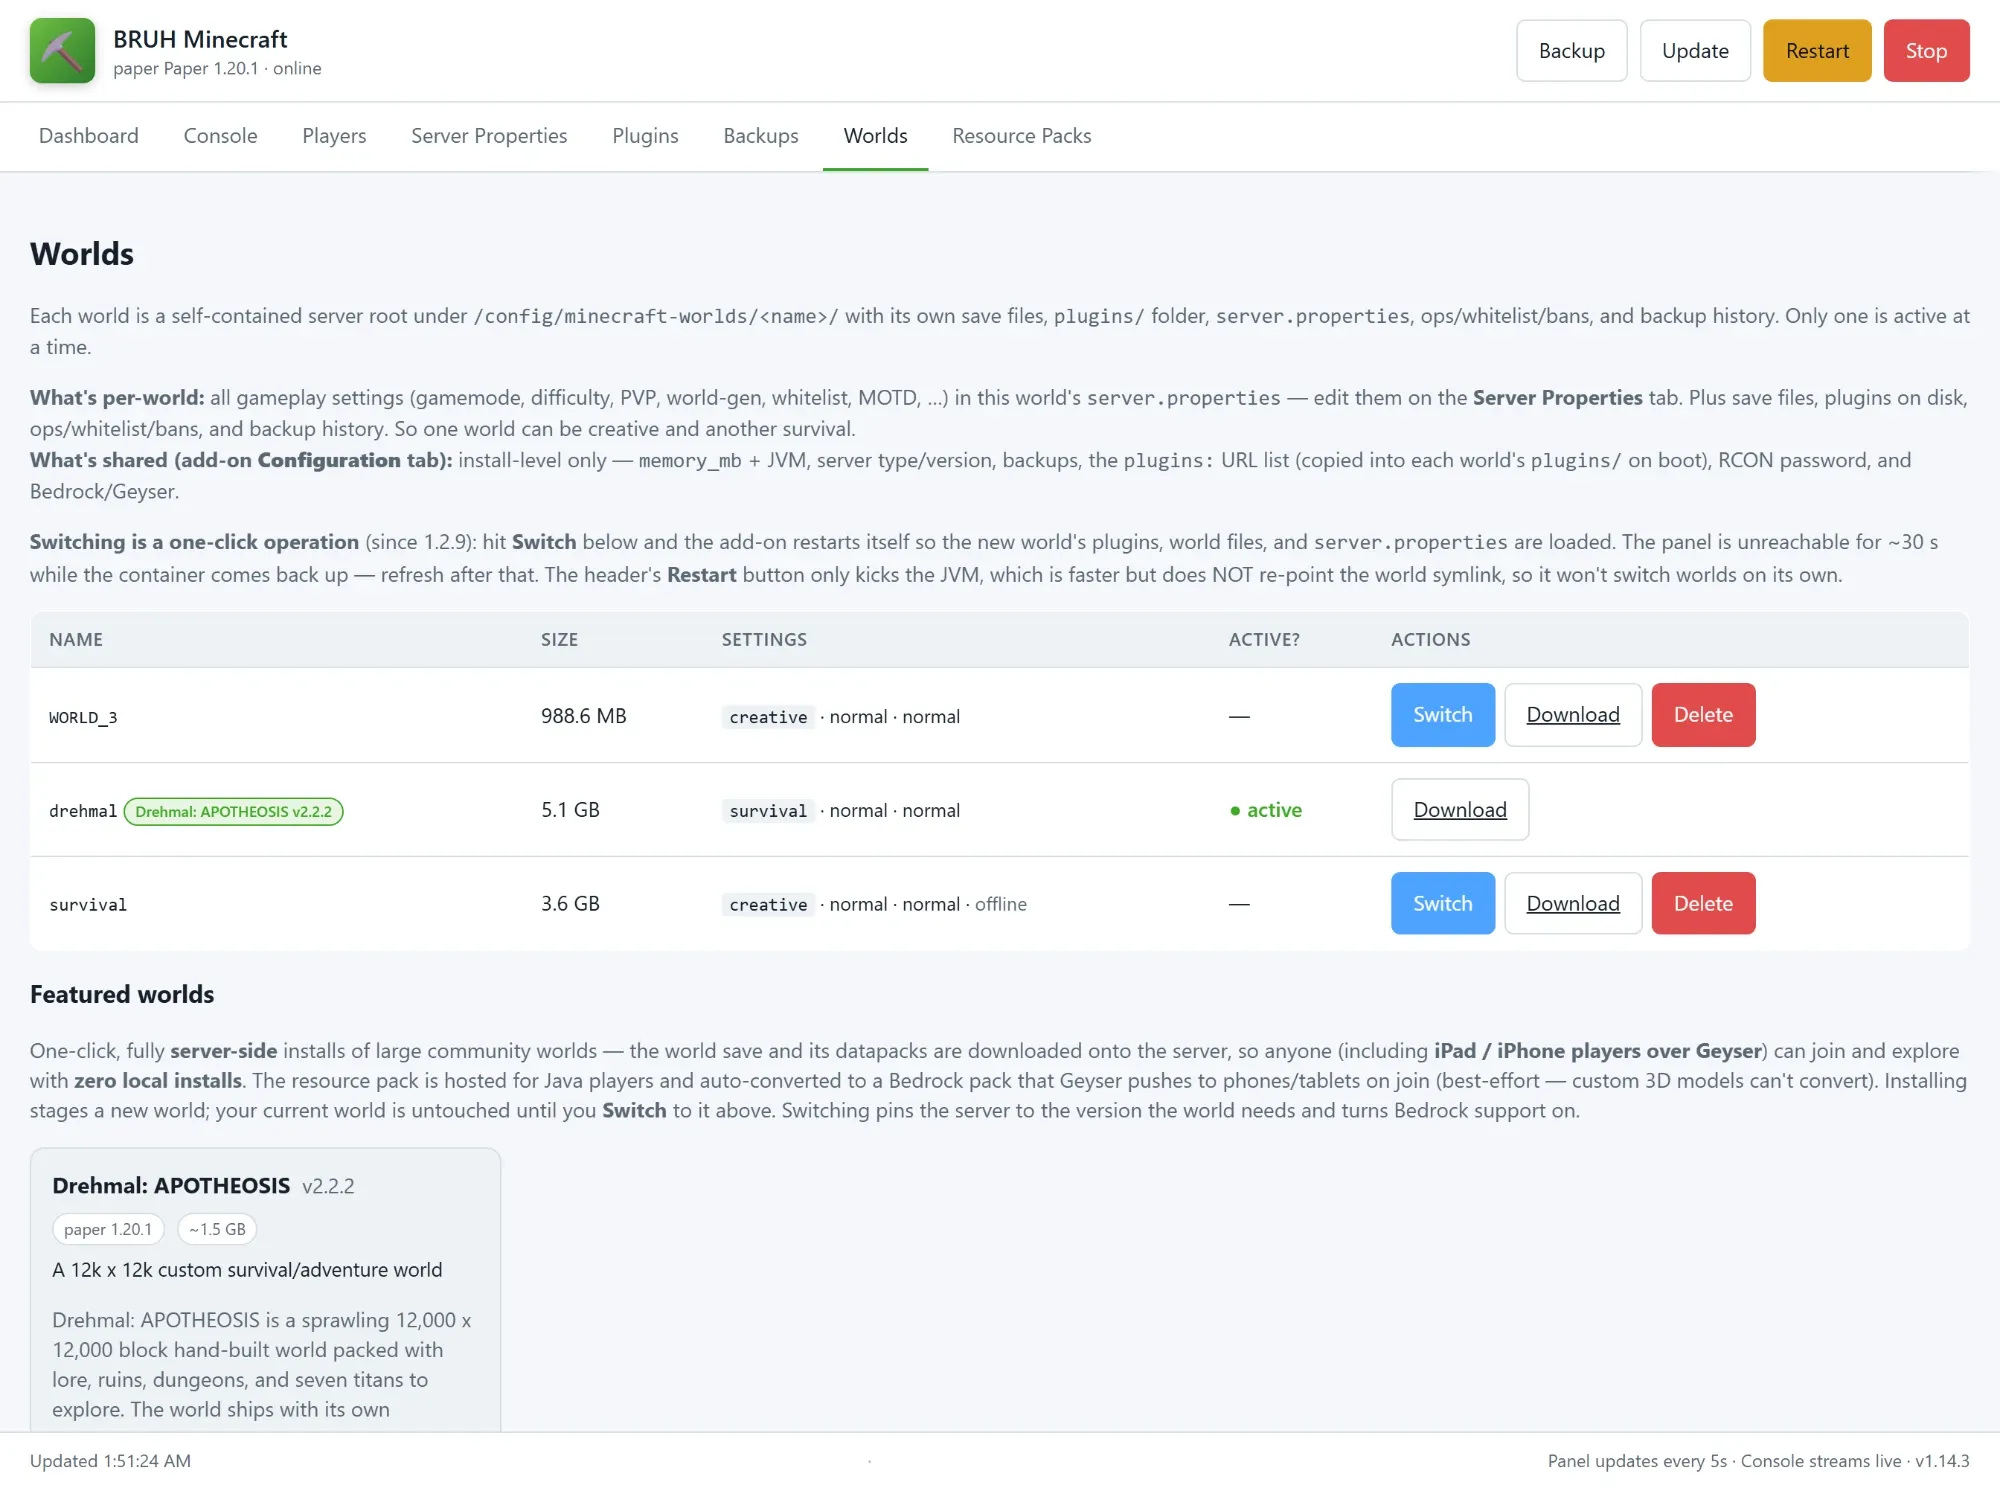Click the 988.6 MB size value

click(584, 716)
